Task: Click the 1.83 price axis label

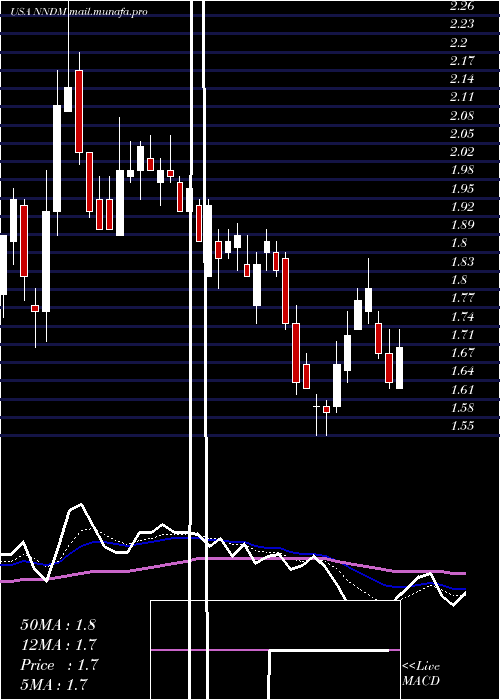Action: tap(462, 262)
